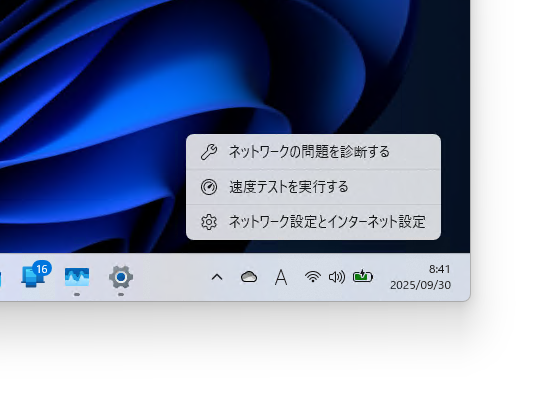Click the speaker volume tray icon
Viewport: 540px width, 405px height.
[337, 277]
